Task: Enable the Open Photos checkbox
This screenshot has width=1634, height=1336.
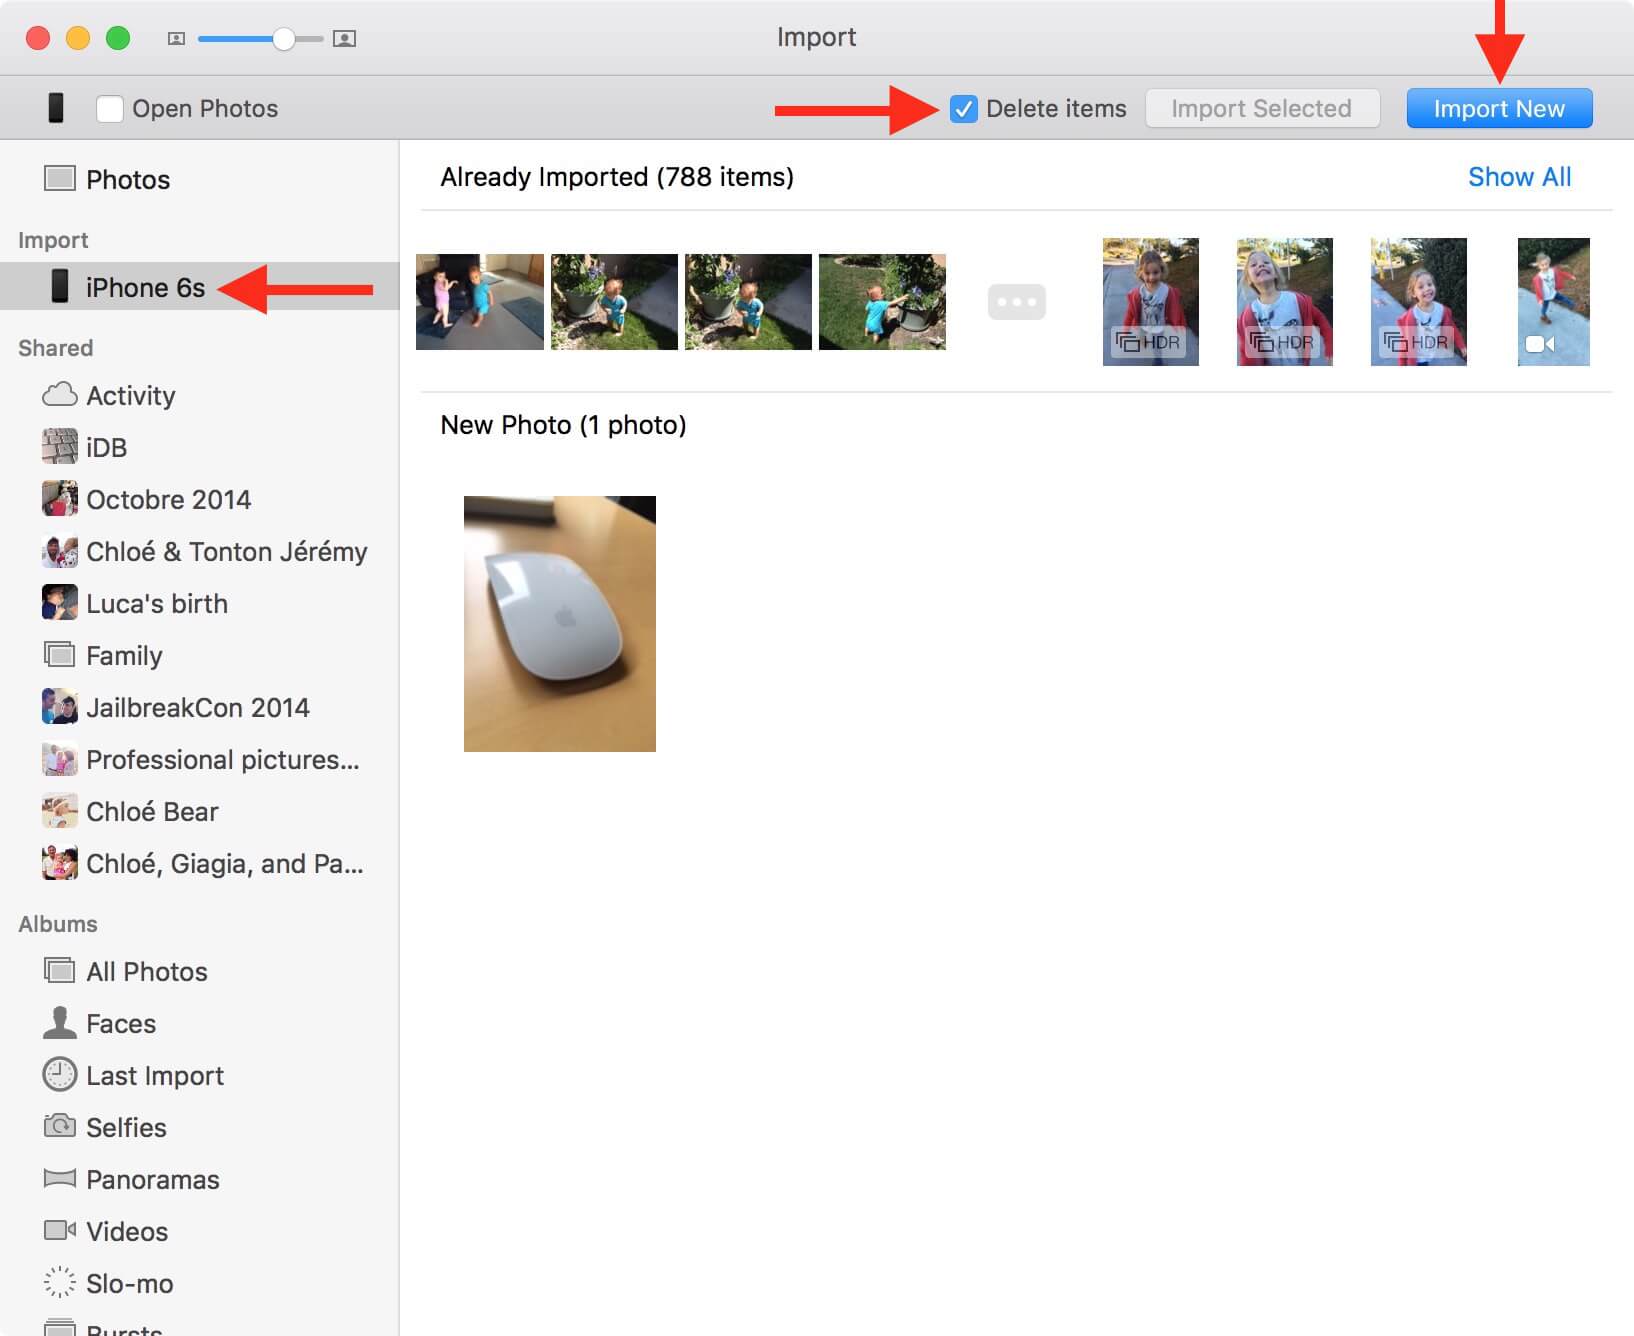Action: [x=110, y=109]
